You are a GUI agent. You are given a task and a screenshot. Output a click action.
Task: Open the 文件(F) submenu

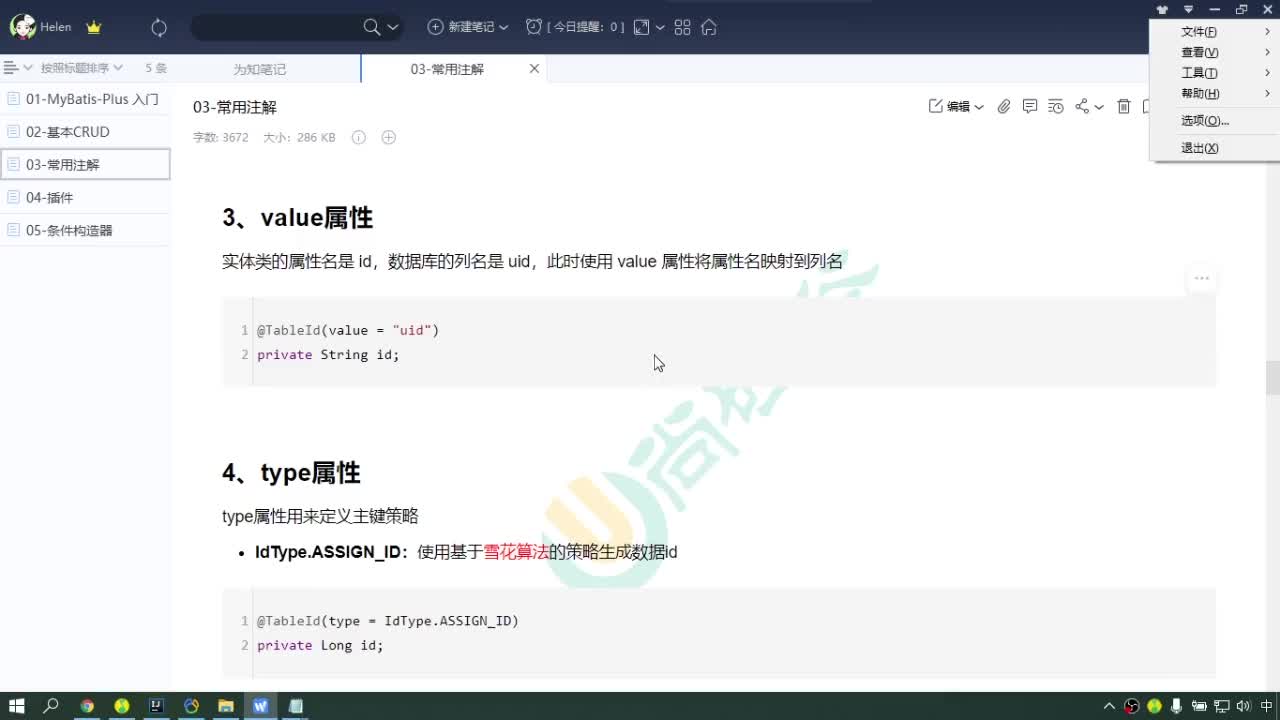[1215, 32]
